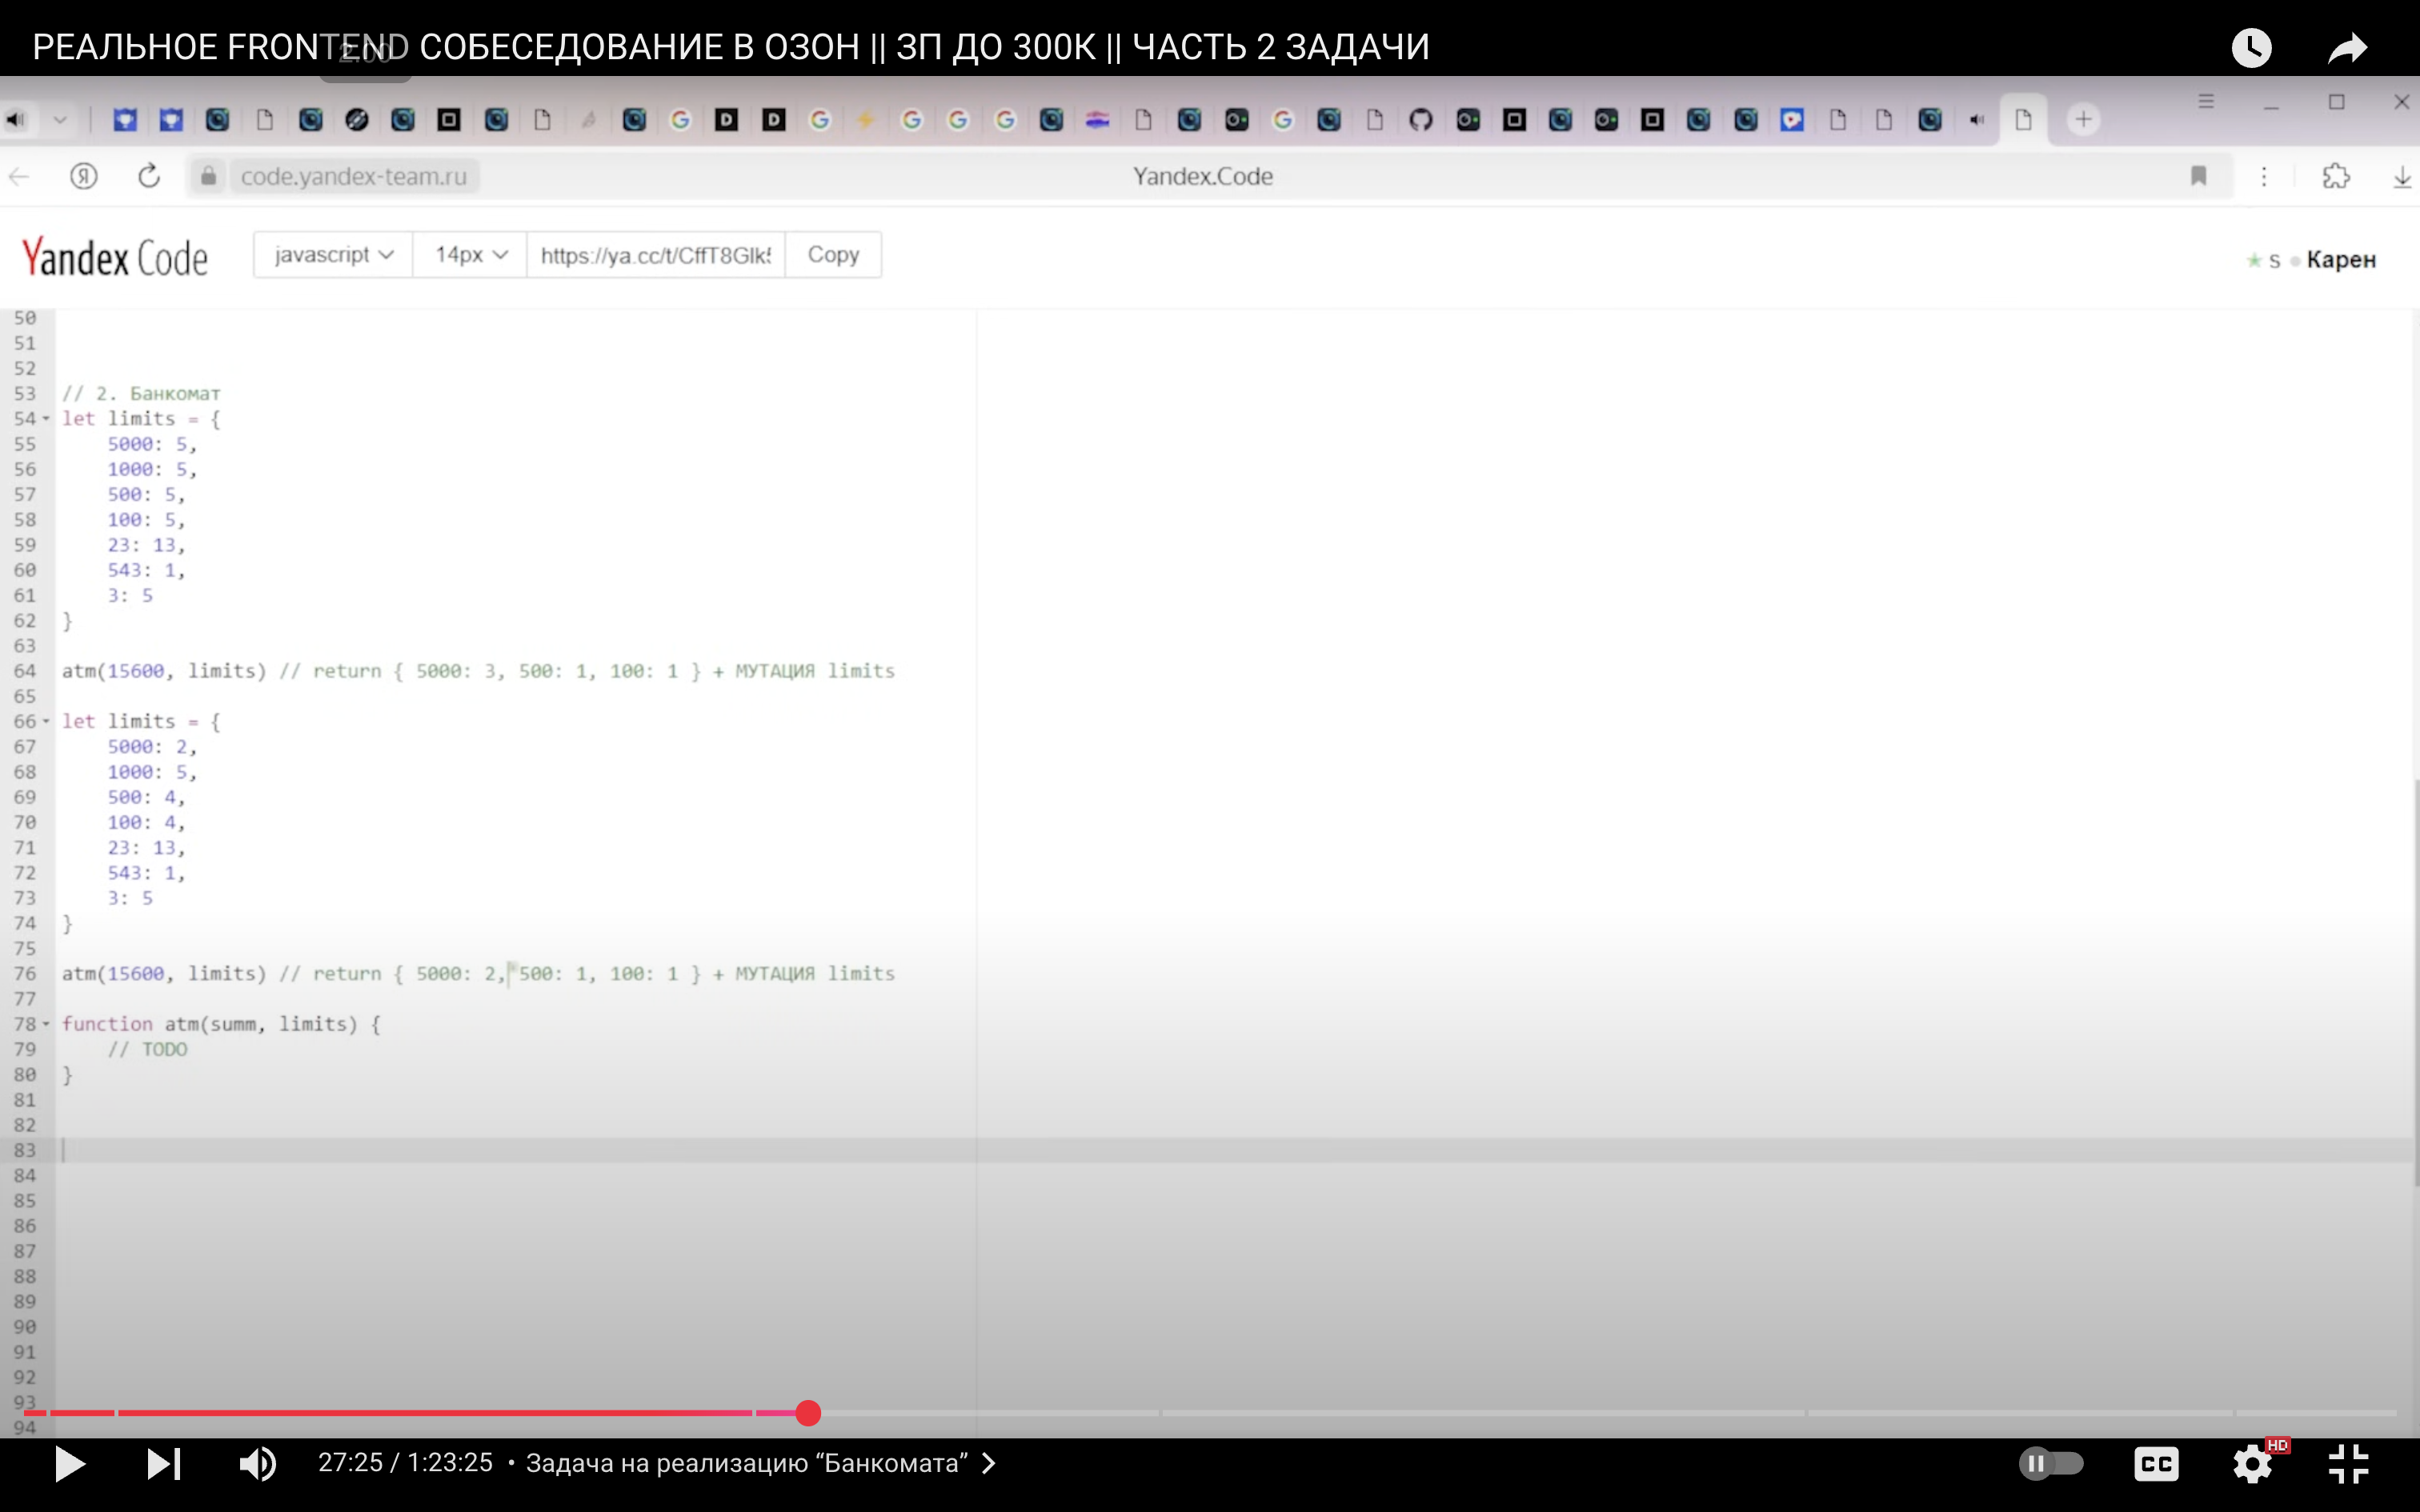
Task: Open the video settings gear
Action: (x=2252, y=1464)
